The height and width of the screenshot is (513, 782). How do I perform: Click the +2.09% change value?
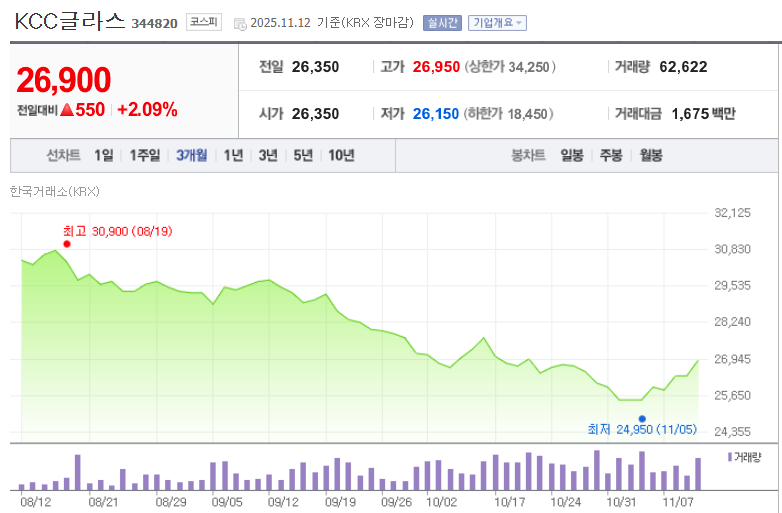pyautogui.click(x=147, y=110)
